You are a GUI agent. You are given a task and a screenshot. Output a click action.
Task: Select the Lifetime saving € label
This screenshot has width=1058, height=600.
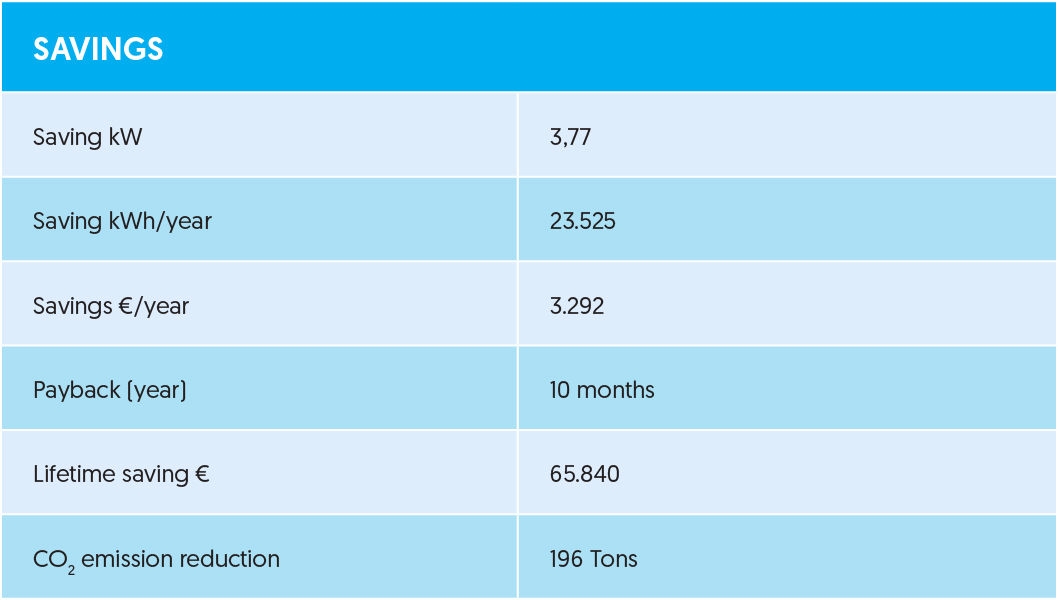pyautogui.click(x=121, y=473)
